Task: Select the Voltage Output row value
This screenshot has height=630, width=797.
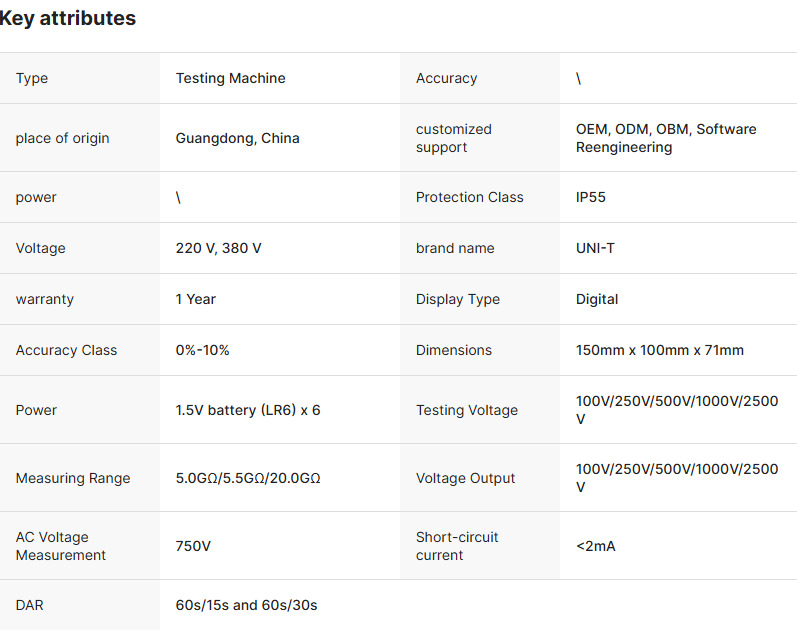Action: (676, 478)
